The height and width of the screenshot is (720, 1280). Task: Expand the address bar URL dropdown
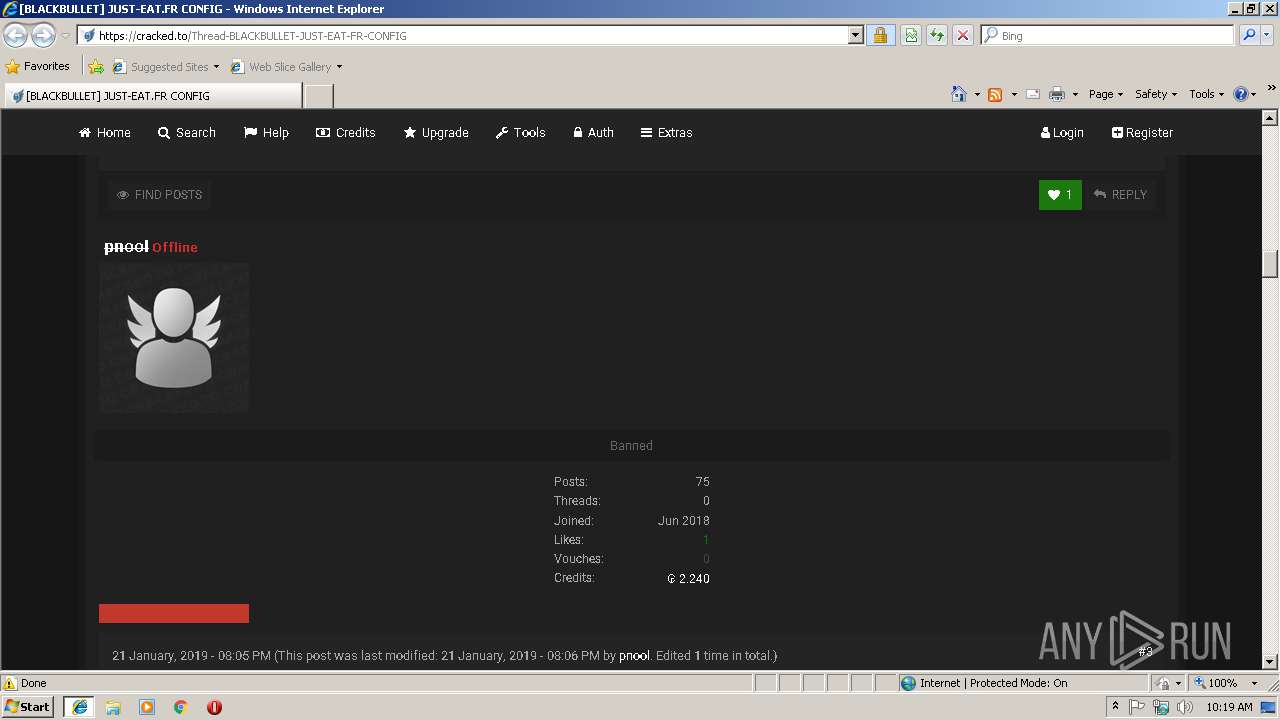[x=855, y=35]
